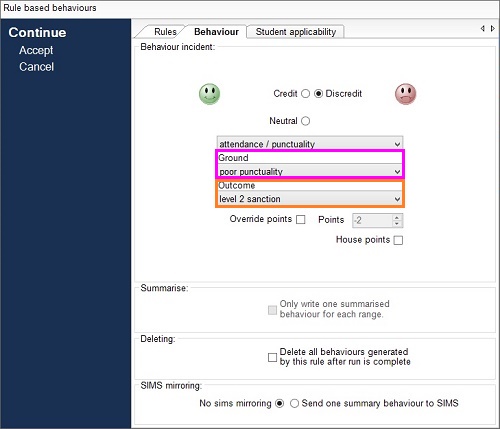Switch to the Rules tab

(x=165, y=32)
